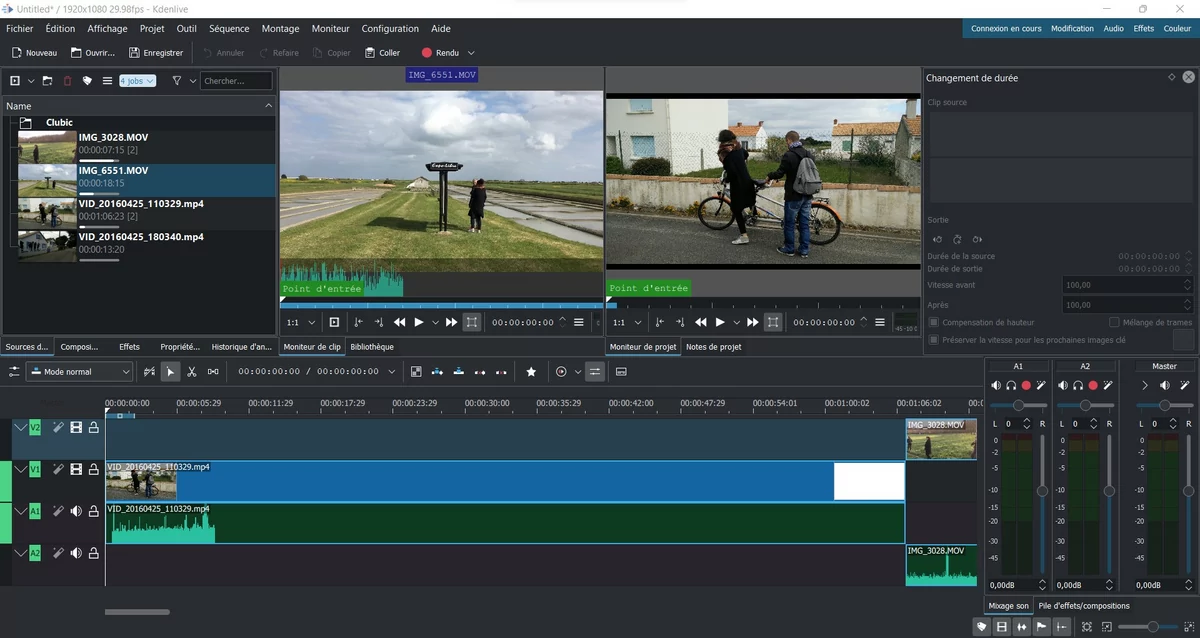Screen dimensions: 1200x638
Task: Open the 4 jobs dropdown
Action: [x=137, y=81]
